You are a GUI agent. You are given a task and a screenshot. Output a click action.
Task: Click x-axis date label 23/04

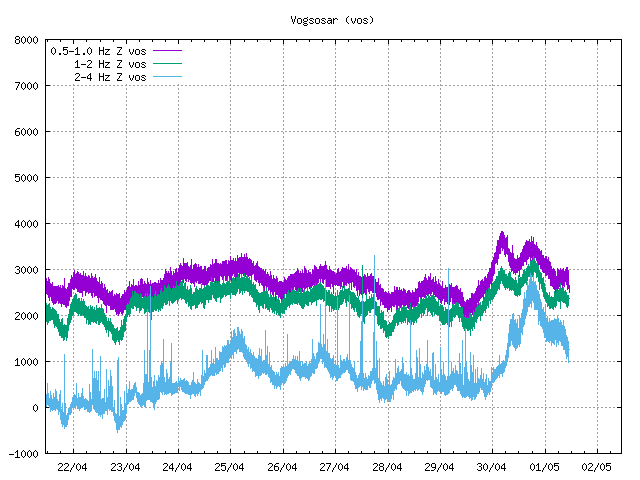coord(126,467)
